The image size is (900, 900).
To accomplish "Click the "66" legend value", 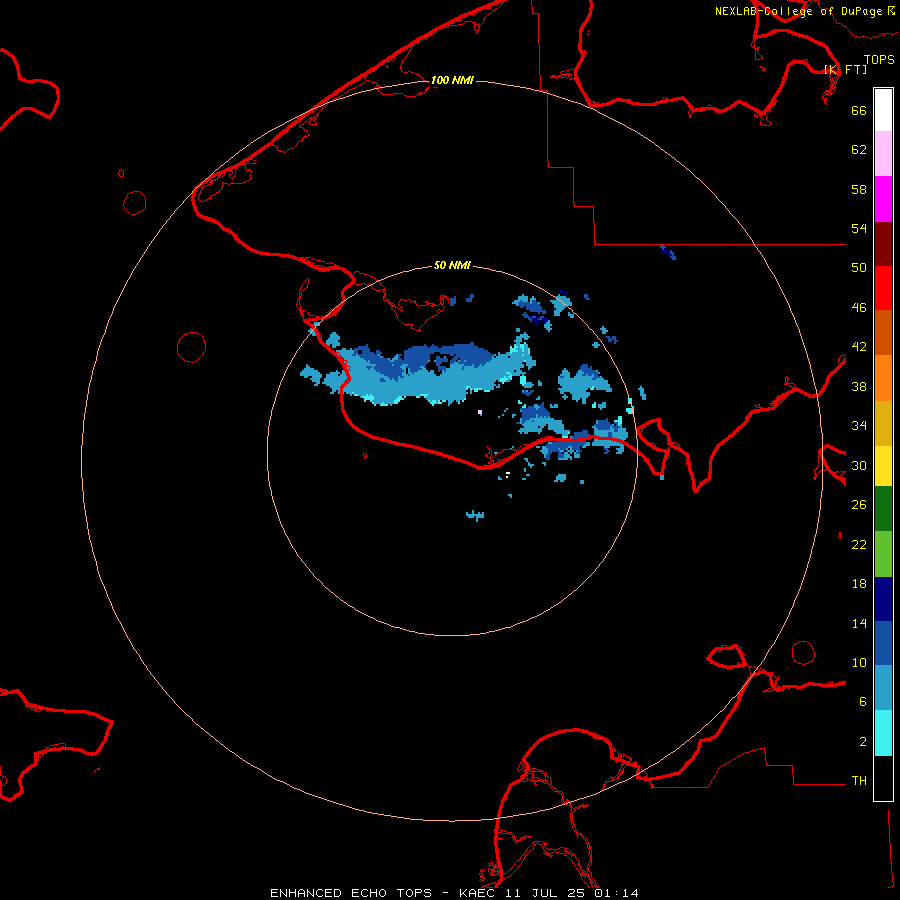I will pyautogui.click(x=859, y=110).
